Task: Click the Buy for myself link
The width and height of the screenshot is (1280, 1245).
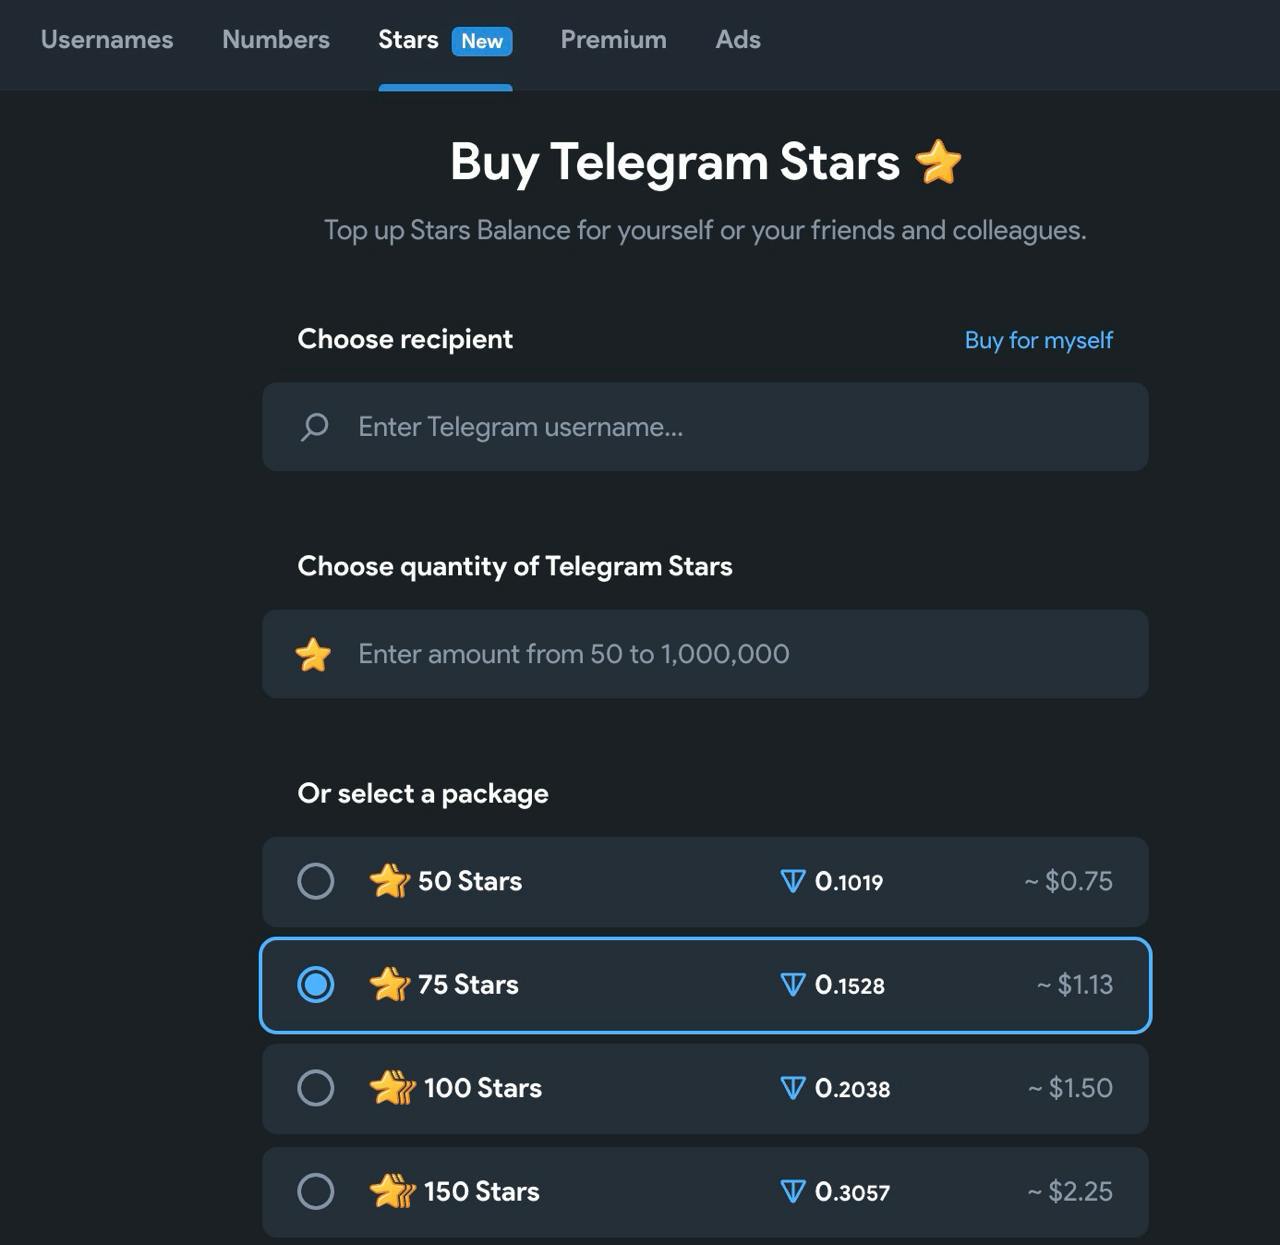Action: (1038, 340)
